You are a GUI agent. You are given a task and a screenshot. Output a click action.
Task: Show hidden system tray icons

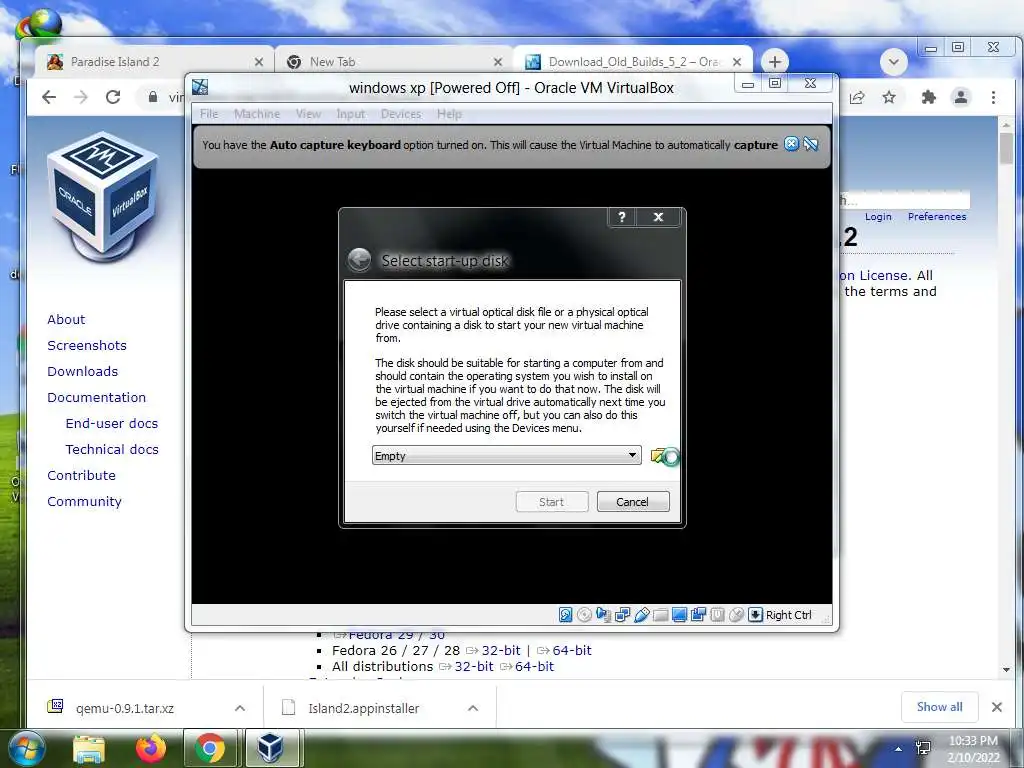pos(899,749)
